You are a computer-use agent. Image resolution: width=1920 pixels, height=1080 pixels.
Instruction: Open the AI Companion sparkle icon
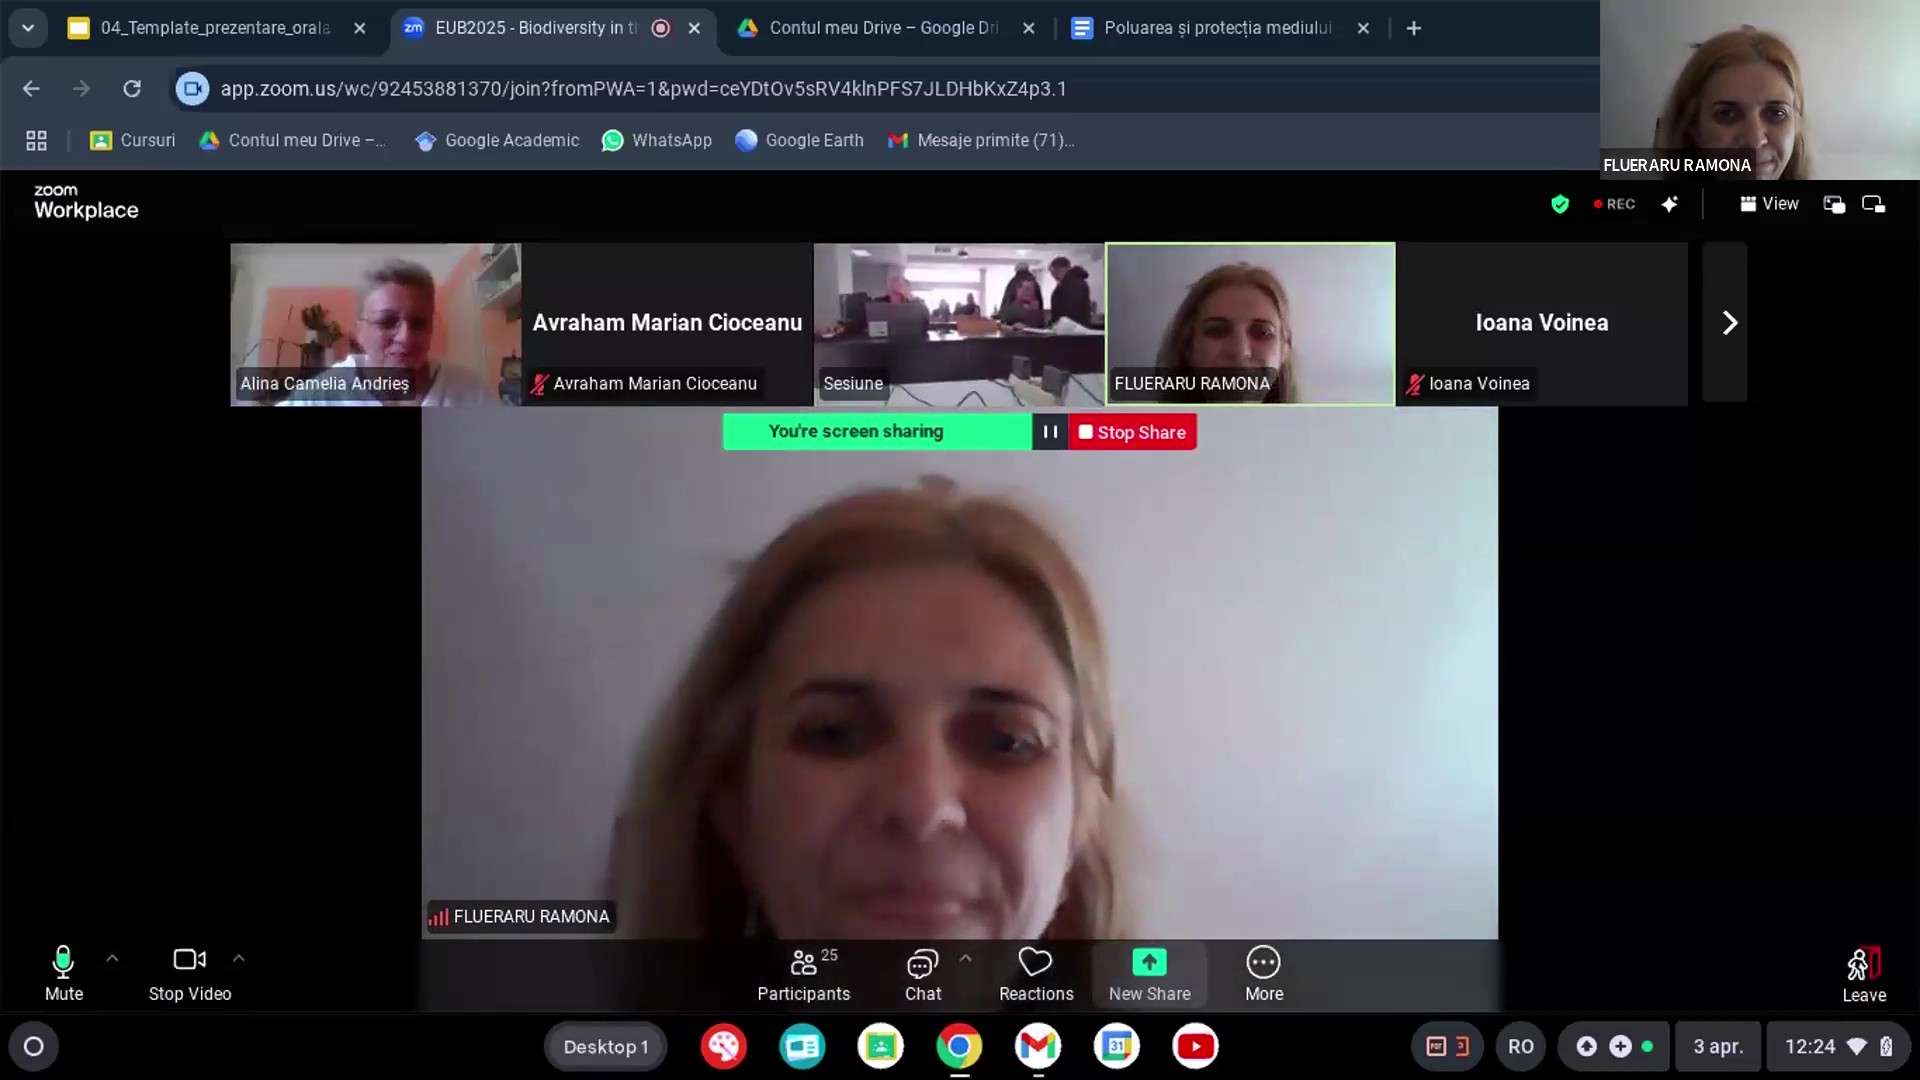pos(1669,204)
